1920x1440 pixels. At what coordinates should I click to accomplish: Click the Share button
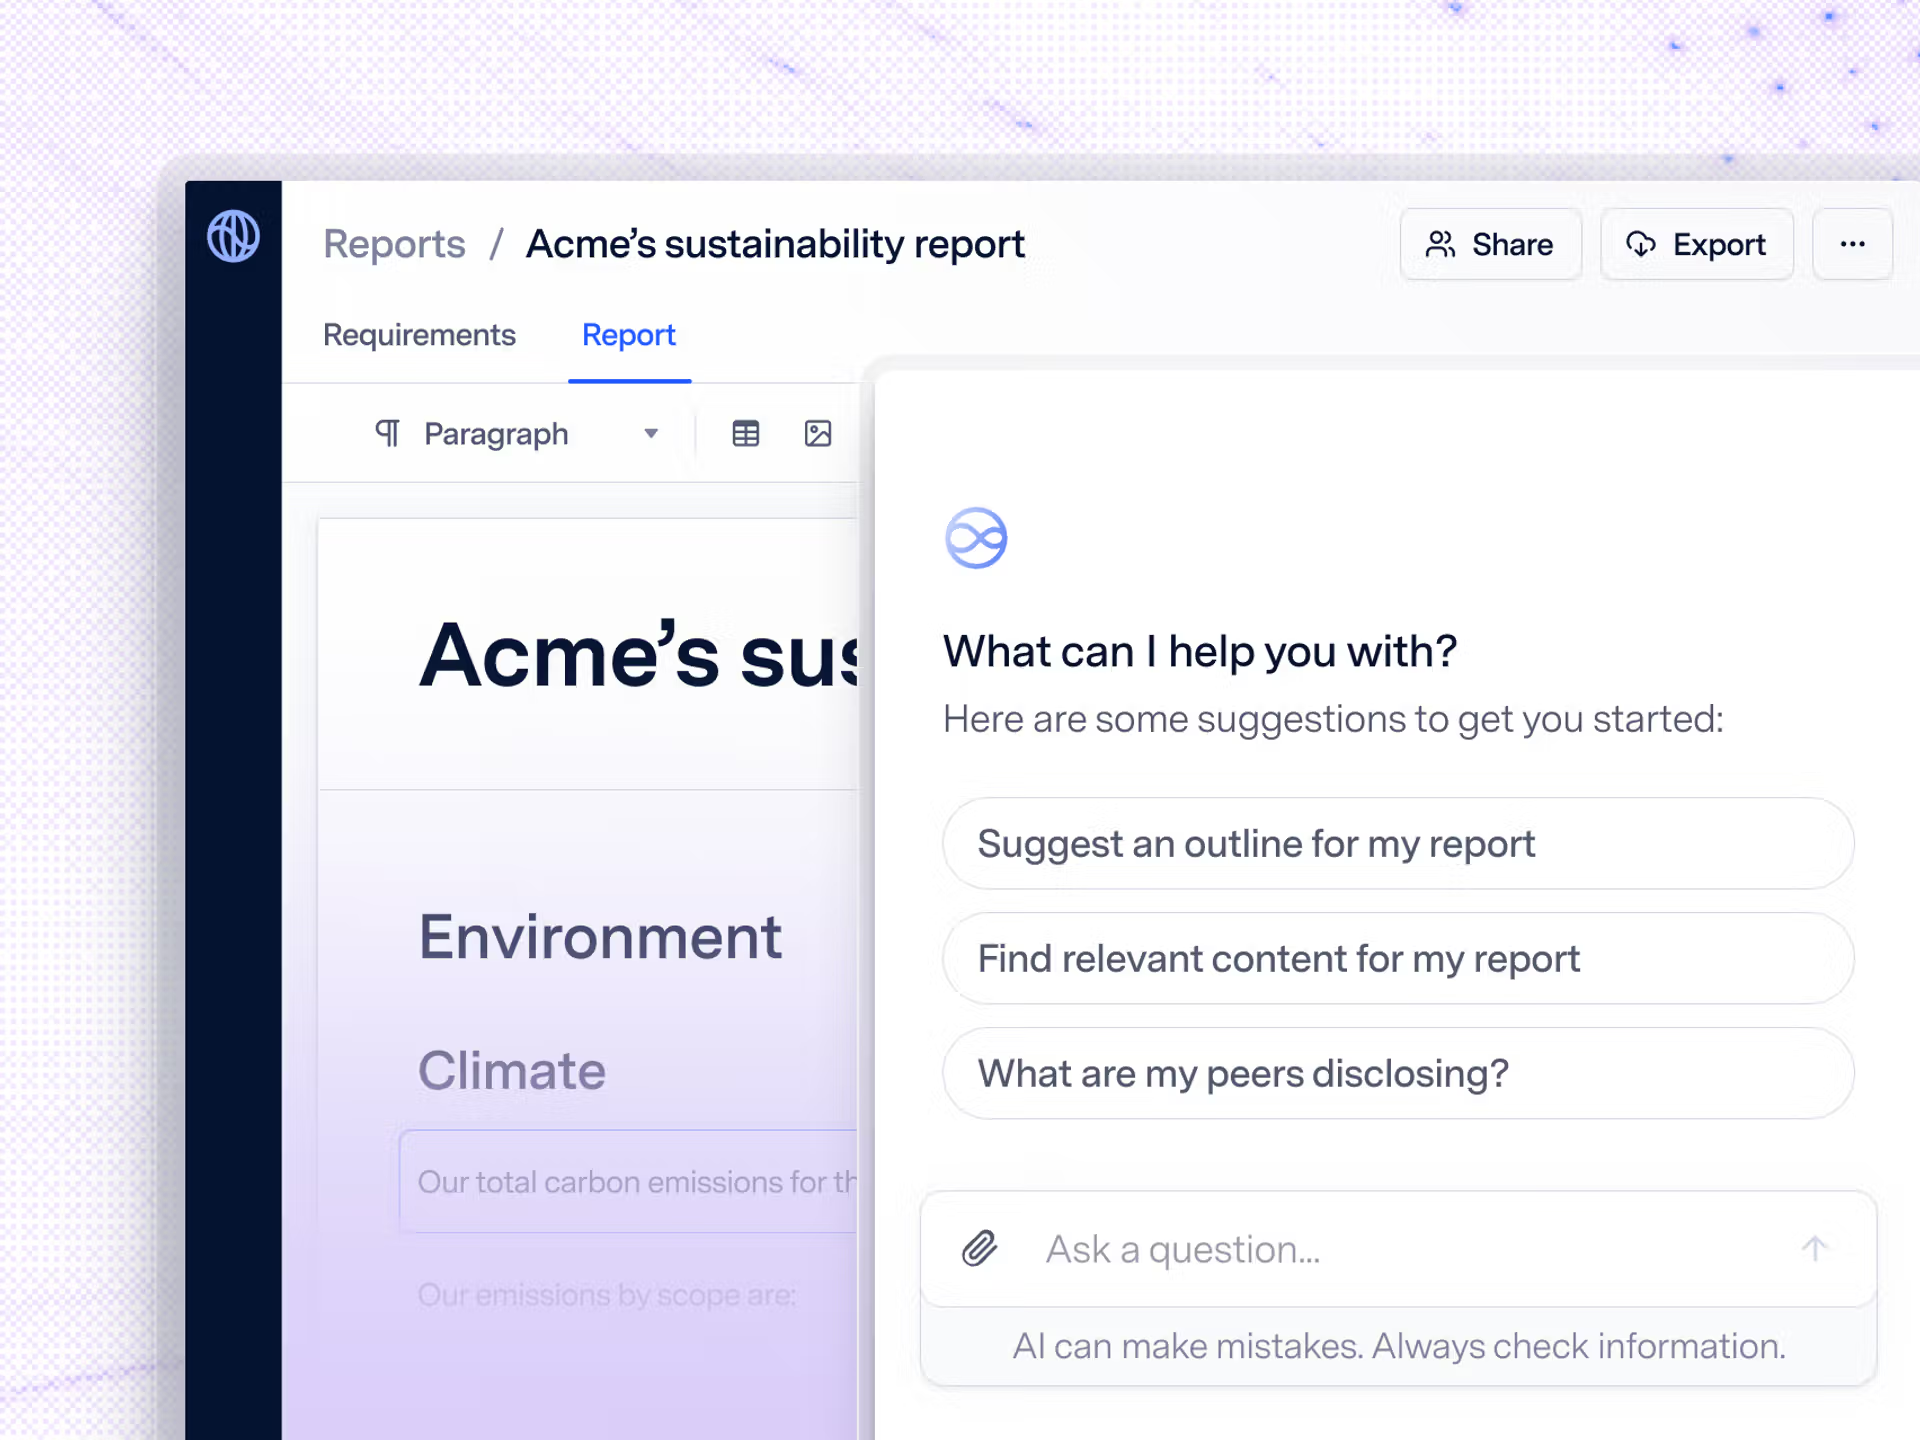1490,244
